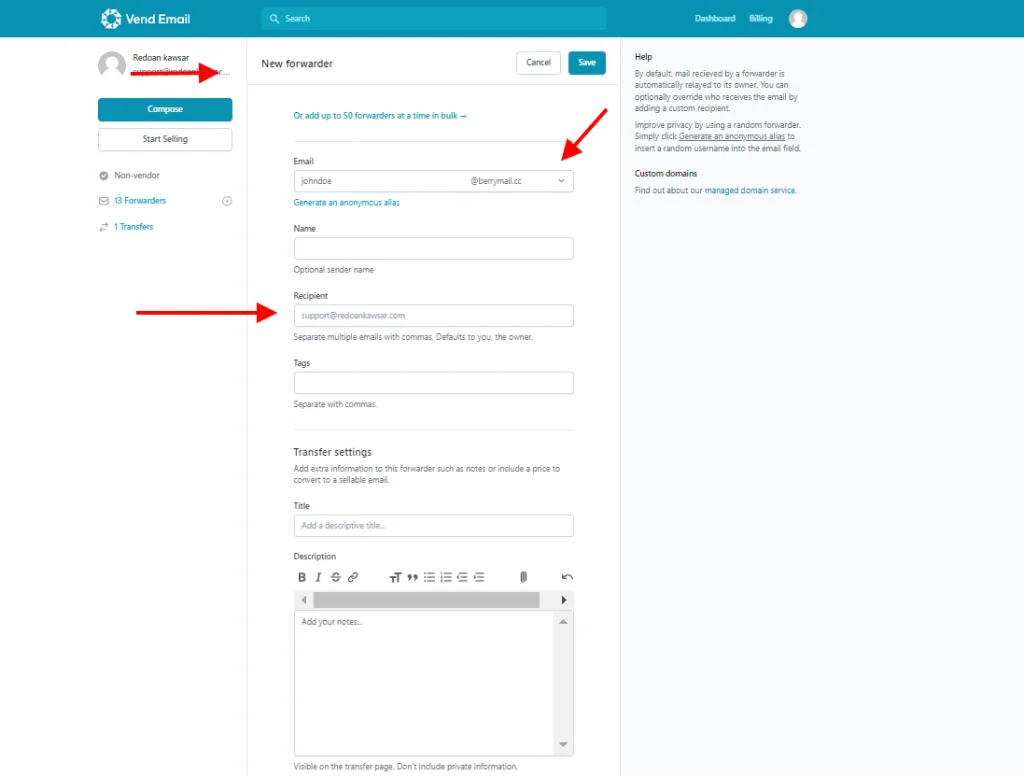Open the Dashboard page from top navigation
The height and width of the screenshot is (776, 1024).
point(715,19)
